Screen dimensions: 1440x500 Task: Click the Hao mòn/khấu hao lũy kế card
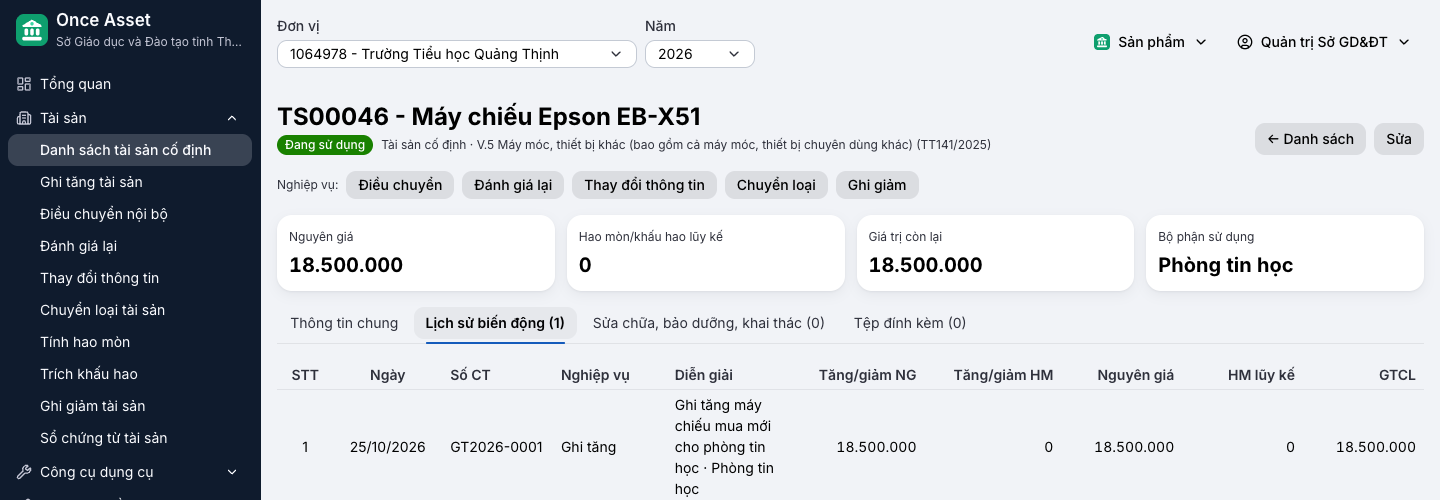coord(706,253)
